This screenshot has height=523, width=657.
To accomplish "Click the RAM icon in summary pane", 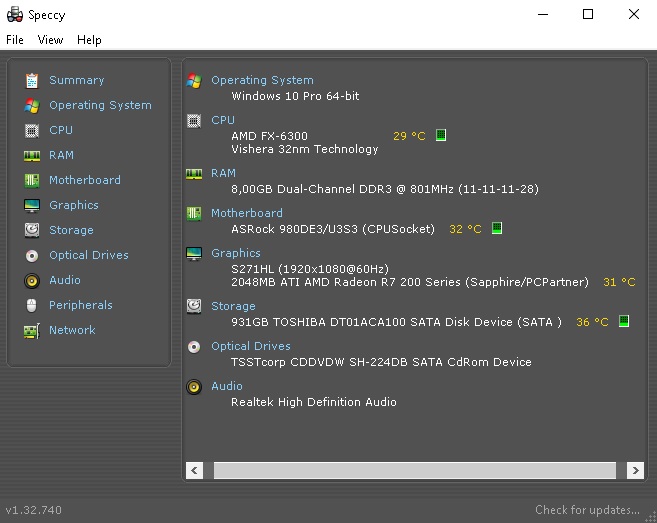I will click(x=194, y=174).
